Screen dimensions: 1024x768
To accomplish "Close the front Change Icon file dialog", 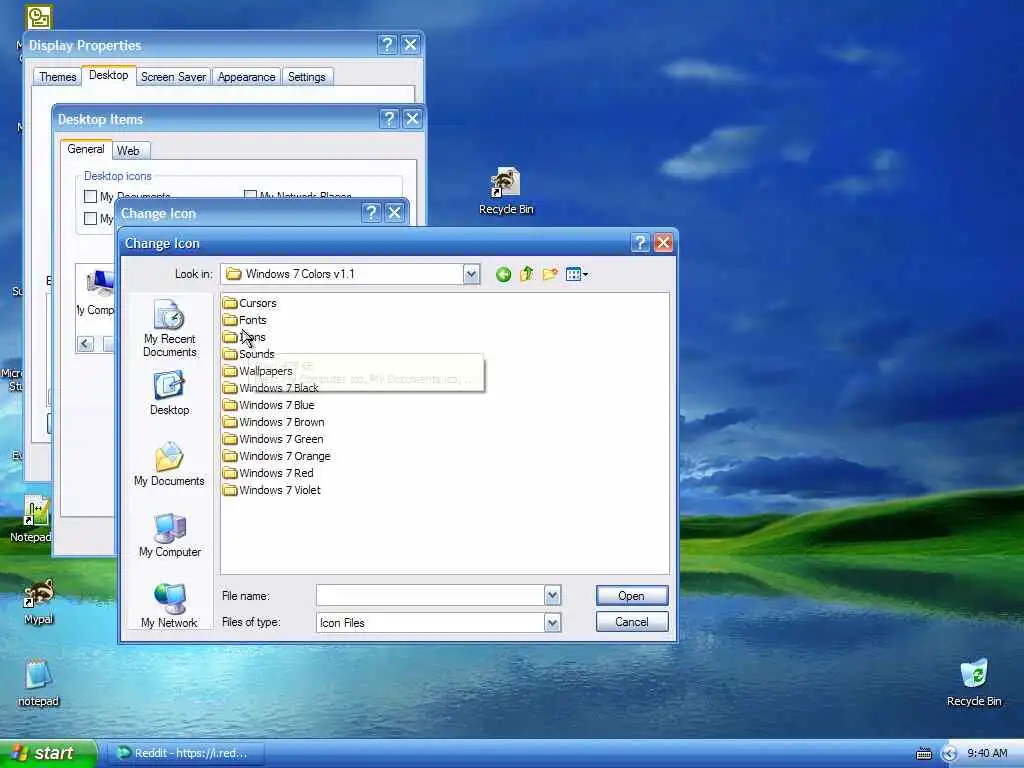I will [663, 243].
